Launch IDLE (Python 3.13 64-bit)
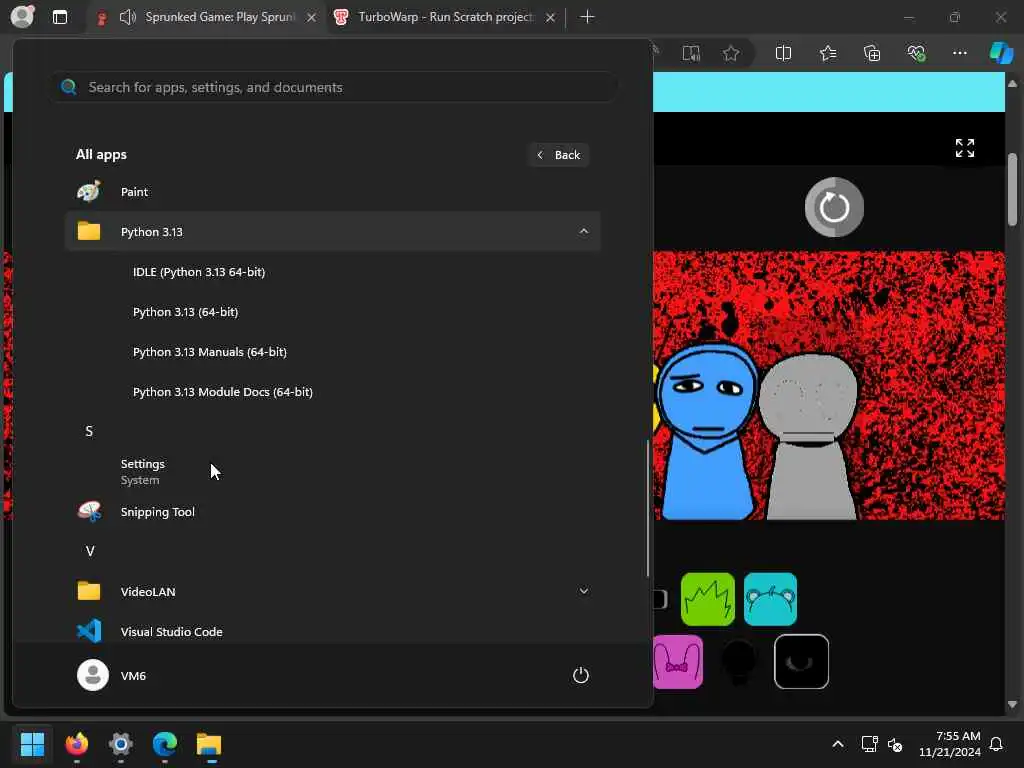The image size is (1024, 768). click(x=199, y=272)
